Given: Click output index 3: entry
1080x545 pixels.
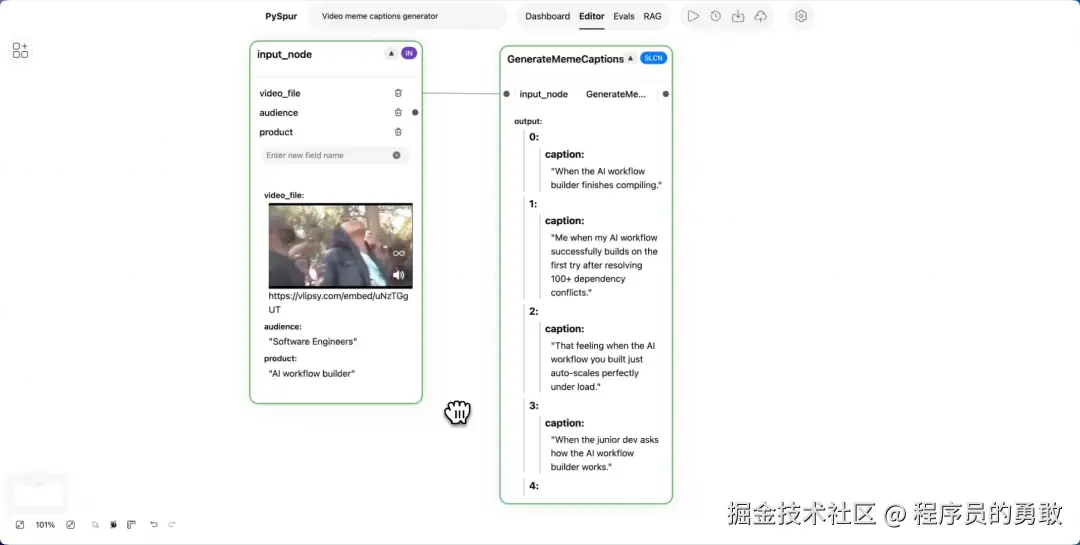Looking at the screenshot, I should coord(534,406).
